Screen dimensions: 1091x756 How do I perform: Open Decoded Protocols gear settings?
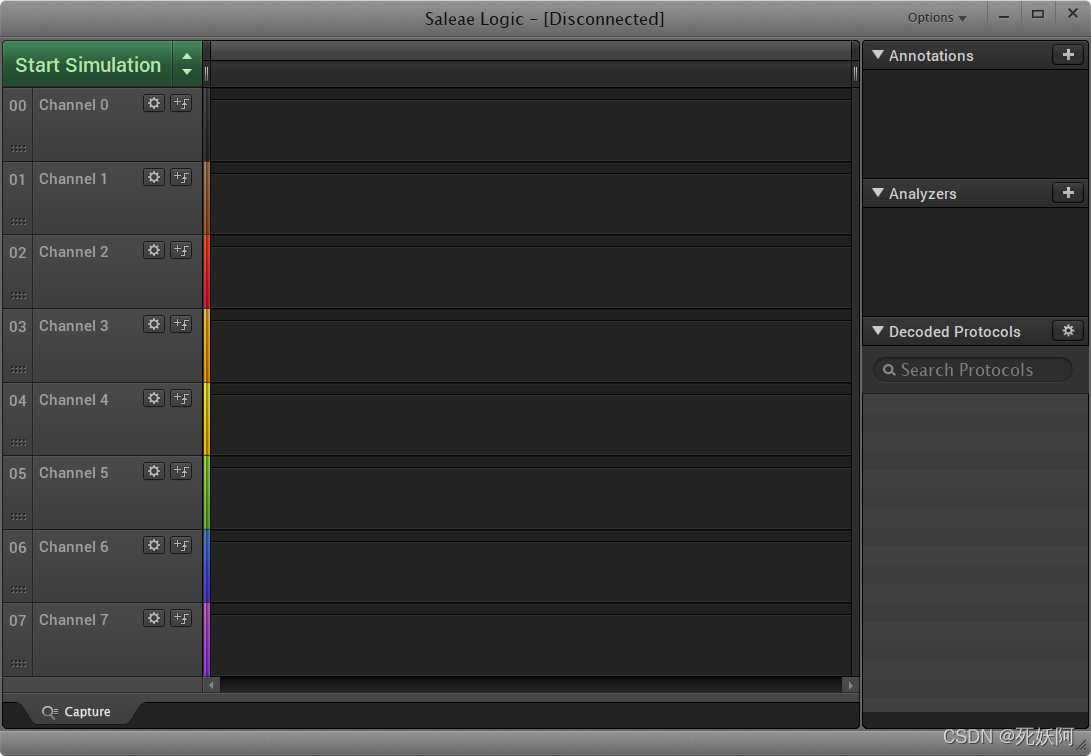tap(1068, 331)
